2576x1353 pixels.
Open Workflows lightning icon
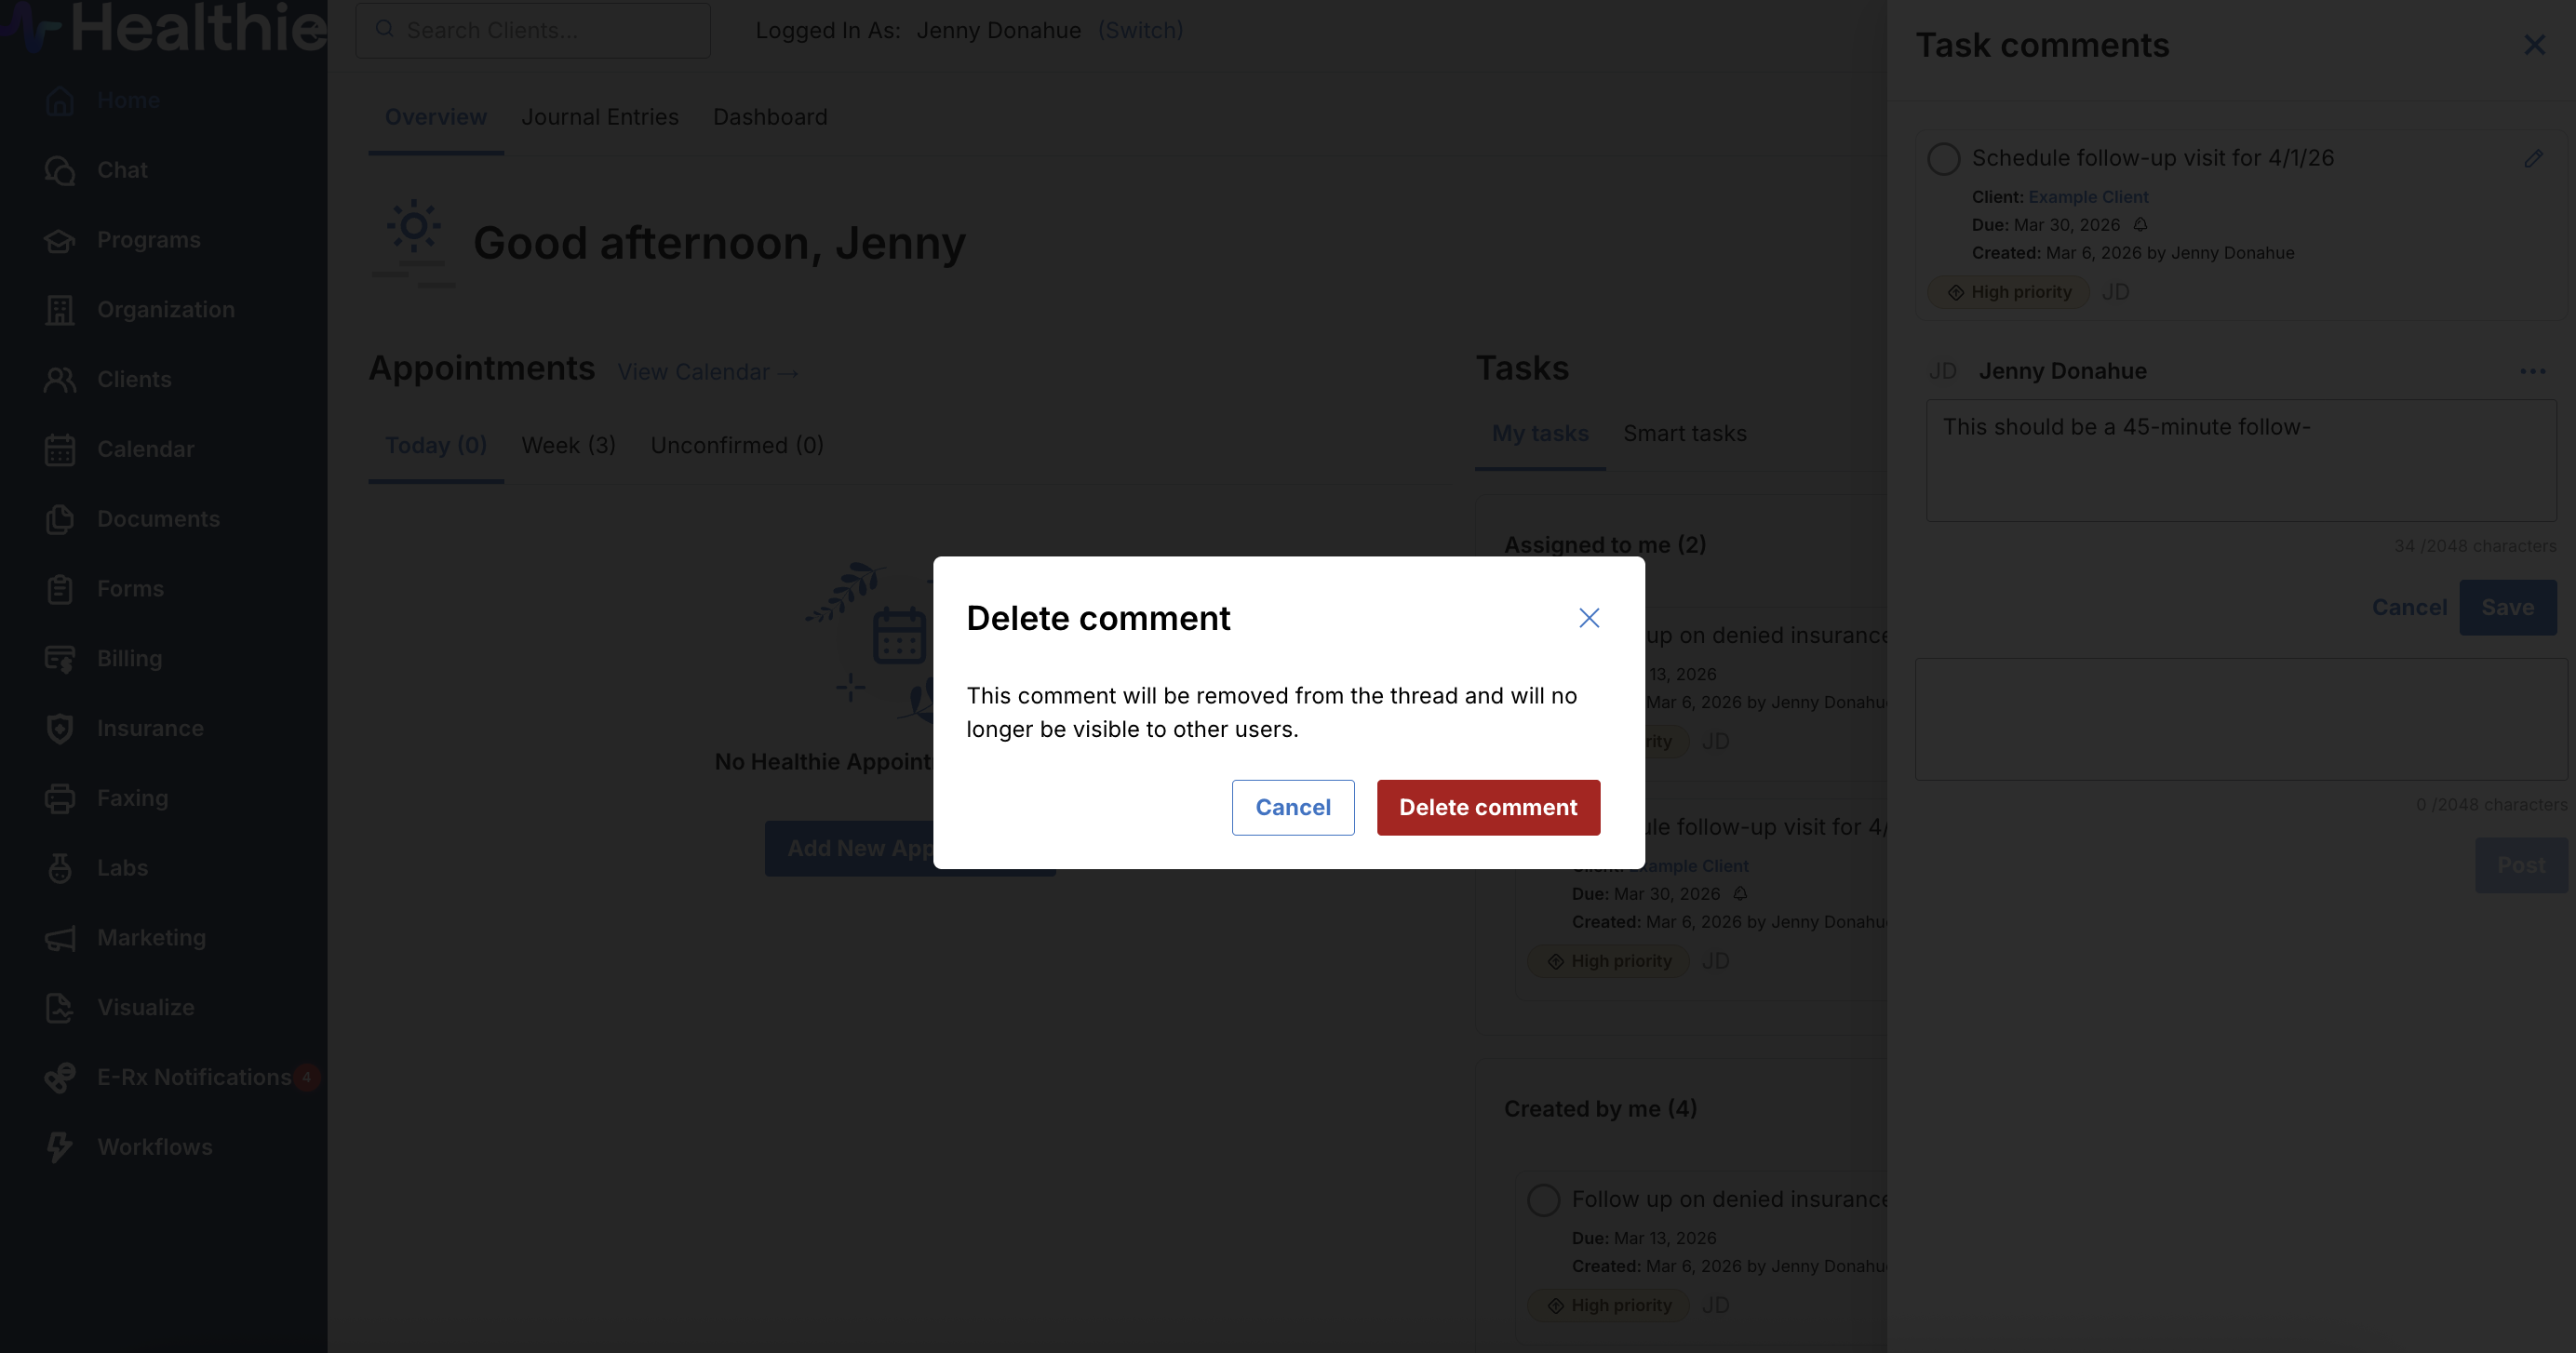pyautogui.click(x=60, y=1147)
